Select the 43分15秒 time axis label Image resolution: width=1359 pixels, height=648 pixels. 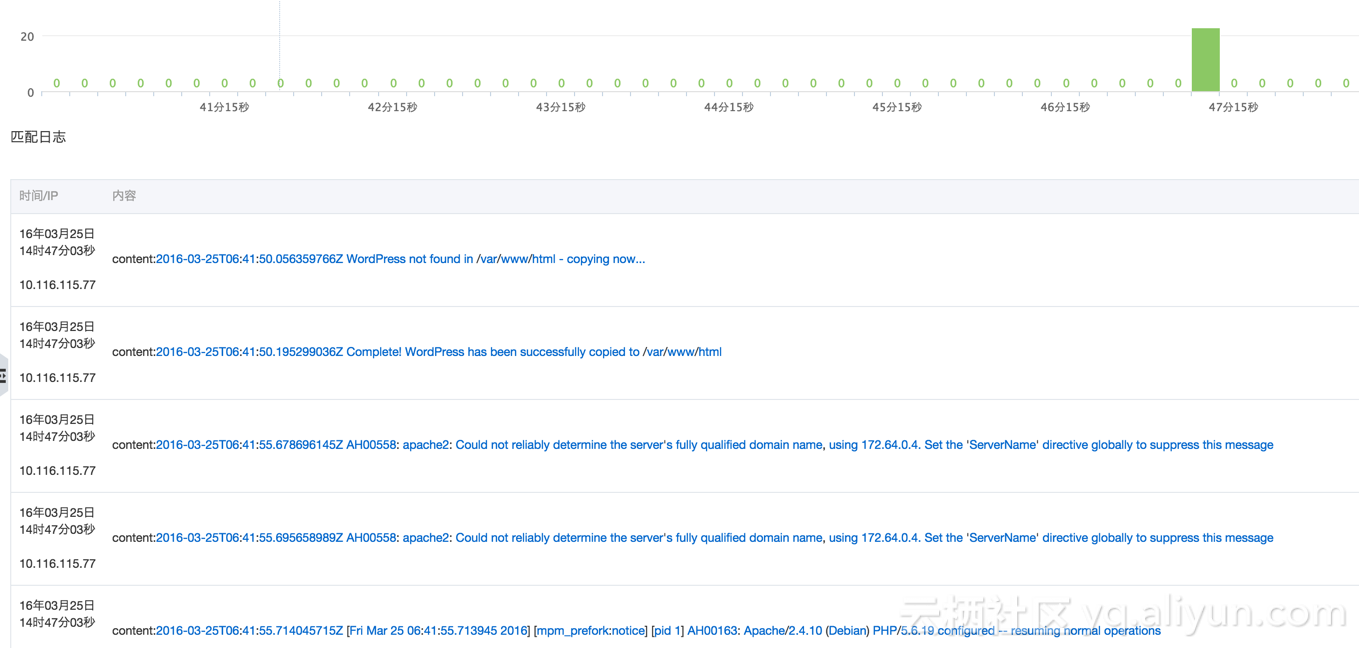tap(561, 107)
